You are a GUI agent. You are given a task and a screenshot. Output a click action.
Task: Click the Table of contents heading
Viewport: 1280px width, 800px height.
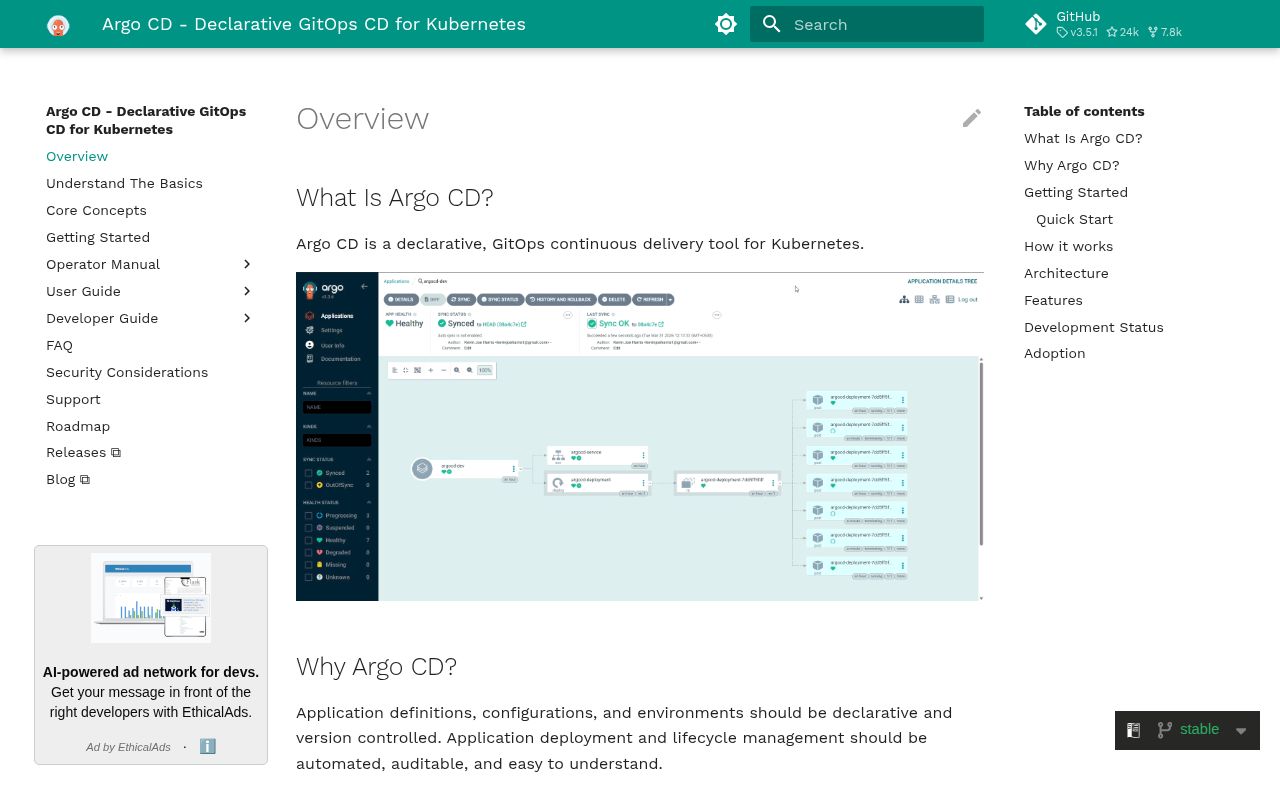click(1084, 111)
